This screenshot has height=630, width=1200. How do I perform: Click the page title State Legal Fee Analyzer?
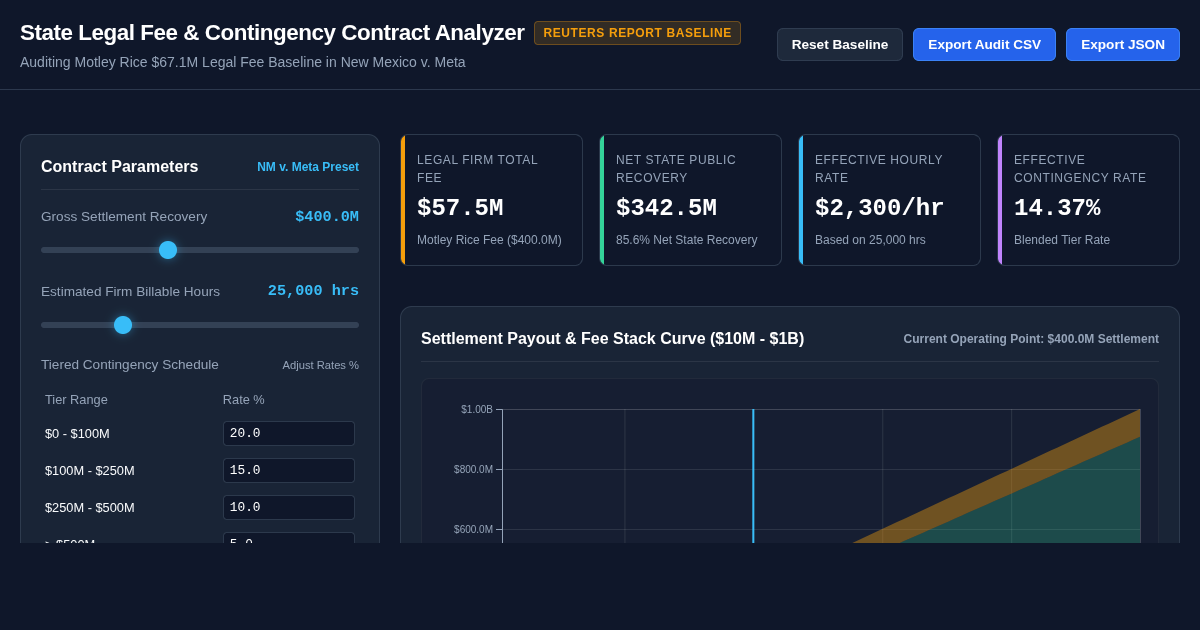pyautogui.click(x=272, y=33)
